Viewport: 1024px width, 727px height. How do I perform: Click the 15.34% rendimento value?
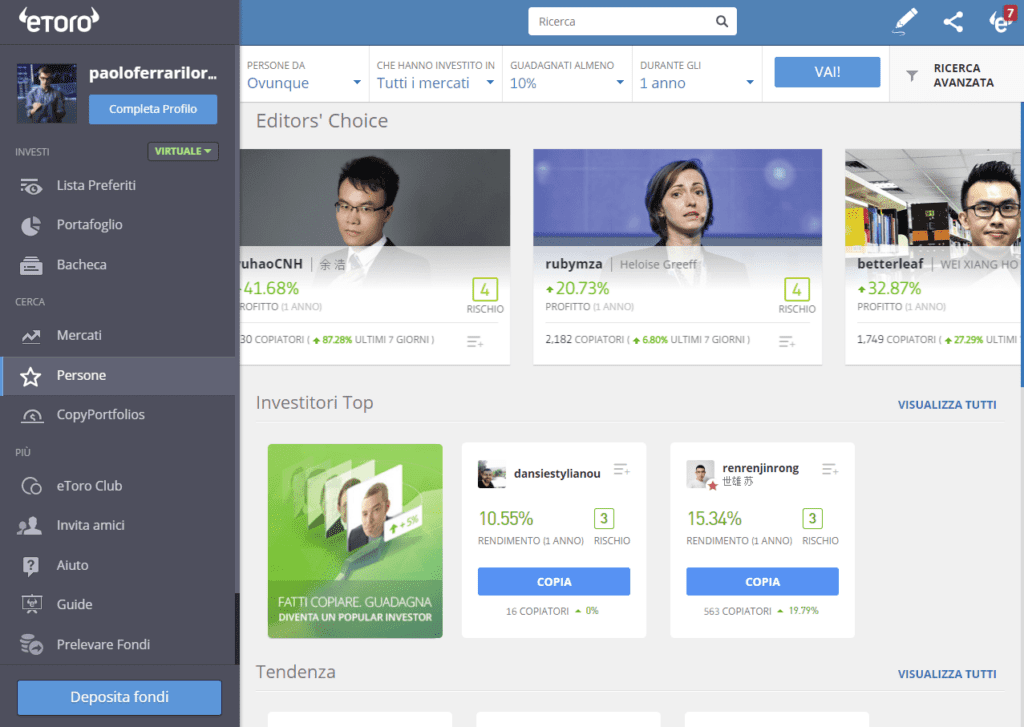pos(714,519)
